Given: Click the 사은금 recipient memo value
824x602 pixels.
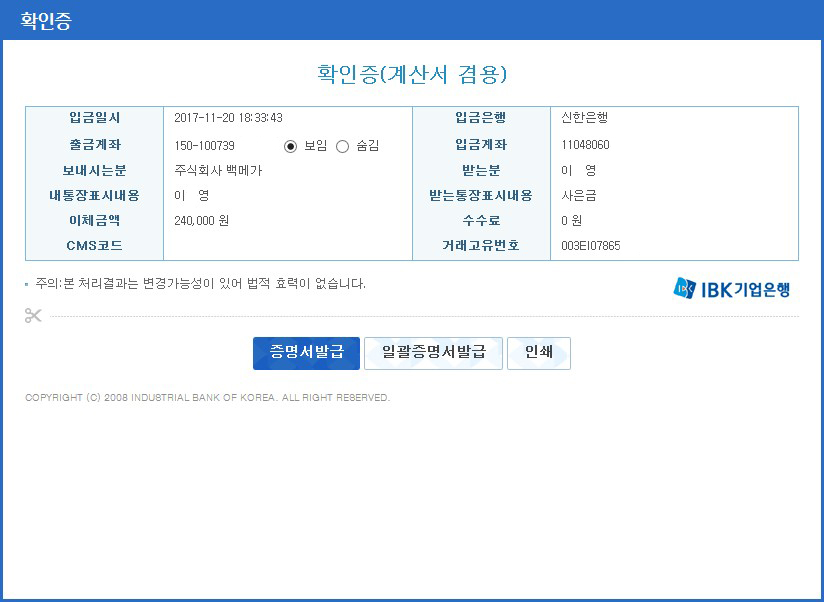Looking at the screenshot, I should tap(579, 195).
